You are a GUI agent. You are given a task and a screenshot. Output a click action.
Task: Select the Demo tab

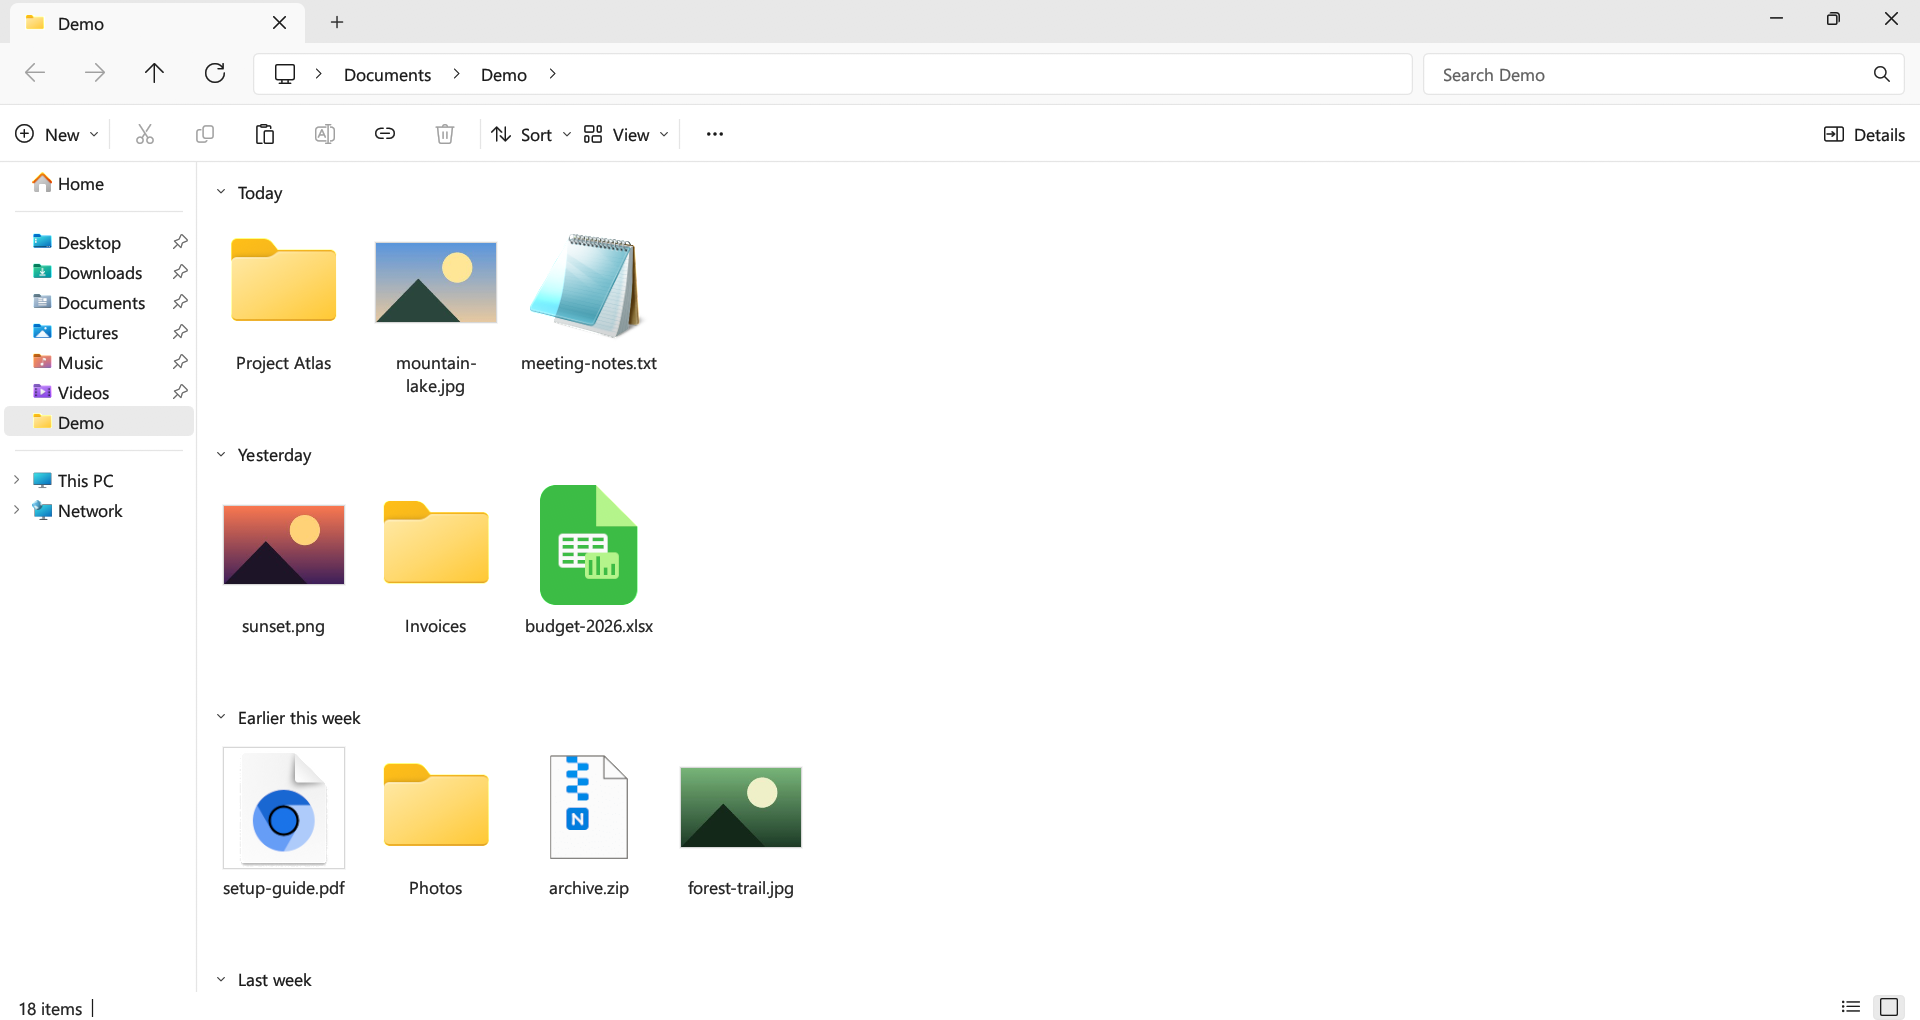[157, 22]
